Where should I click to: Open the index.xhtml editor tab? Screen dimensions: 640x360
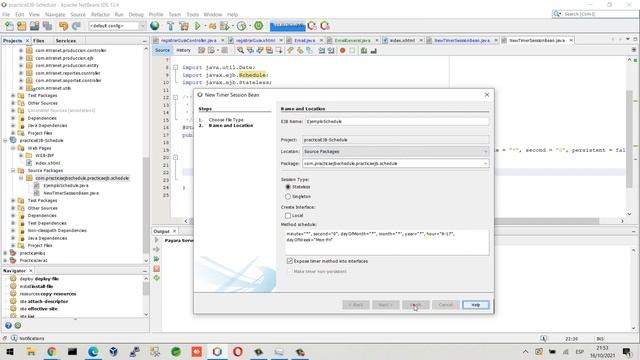click(x=402, y=40)
